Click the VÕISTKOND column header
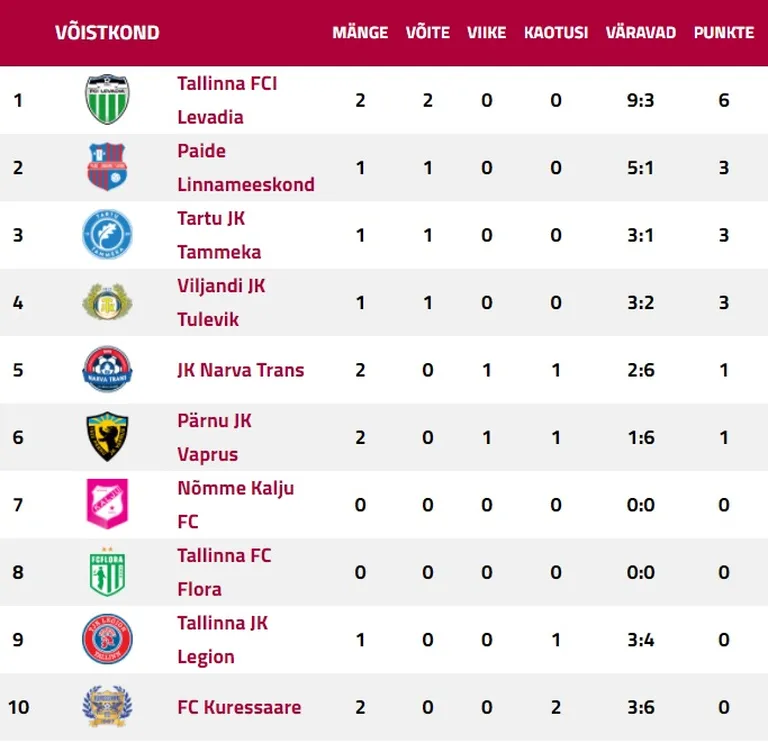The width and height of the screenshot is (768, 743). [x=107, y=32]
